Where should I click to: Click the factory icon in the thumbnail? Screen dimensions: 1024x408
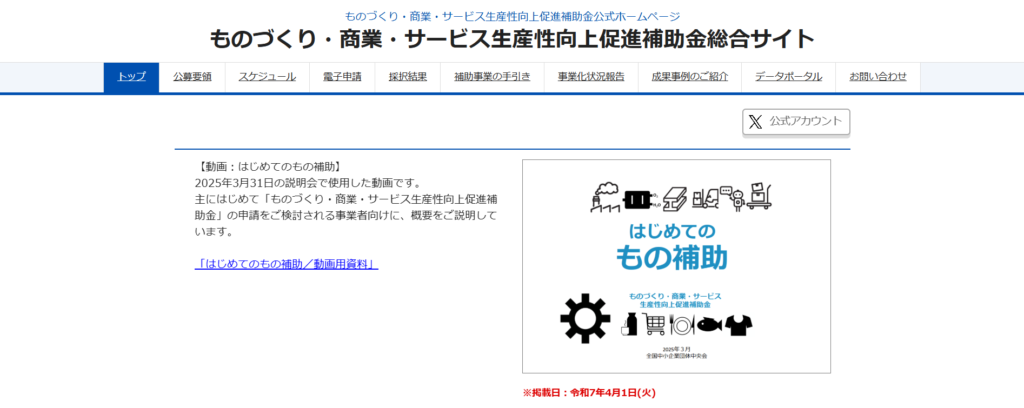pyautogui.click(x=604, y=196)
